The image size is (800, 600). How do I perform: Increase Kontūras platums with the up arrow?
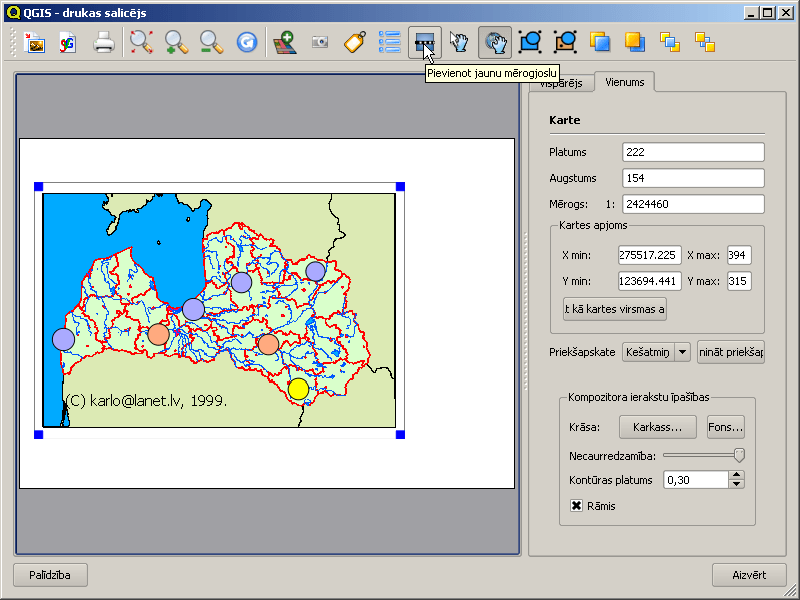tap(736, 475)
